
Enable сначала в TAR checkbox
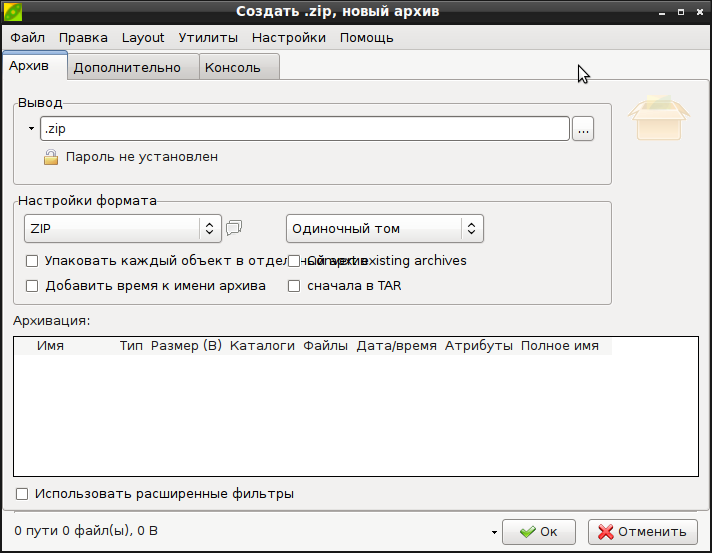(x=294, y=286)
